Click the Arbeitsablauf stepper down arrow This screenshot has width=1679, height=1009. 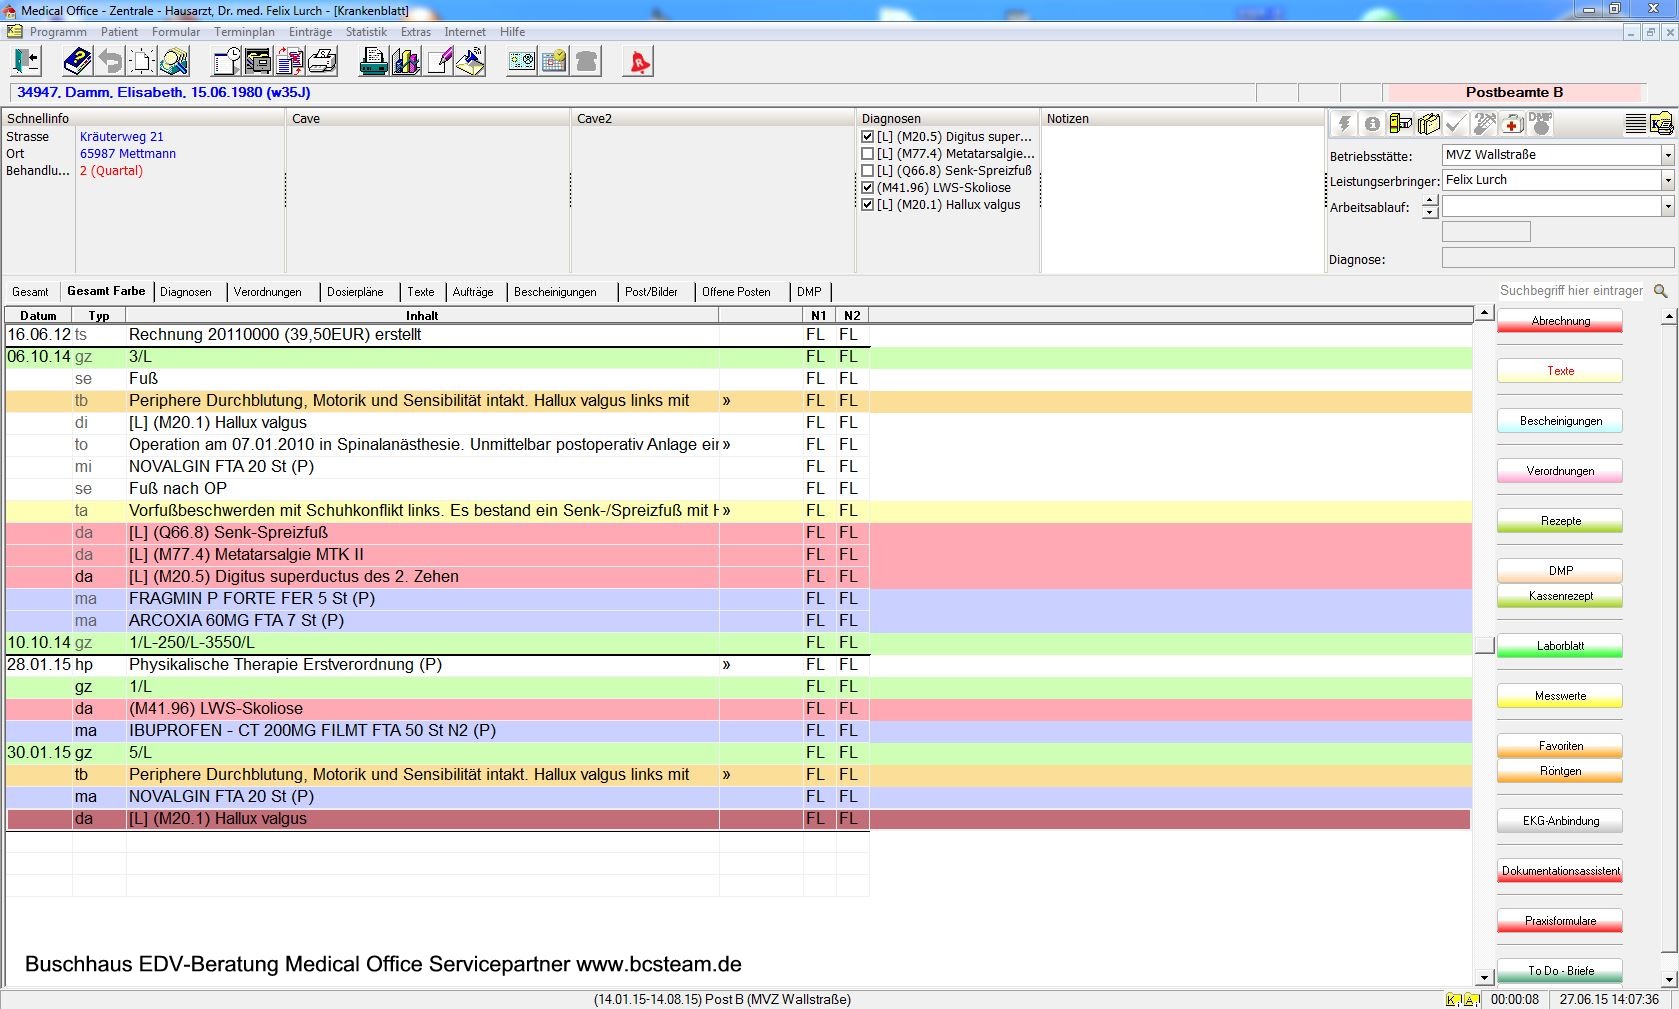coord(1430,212)
